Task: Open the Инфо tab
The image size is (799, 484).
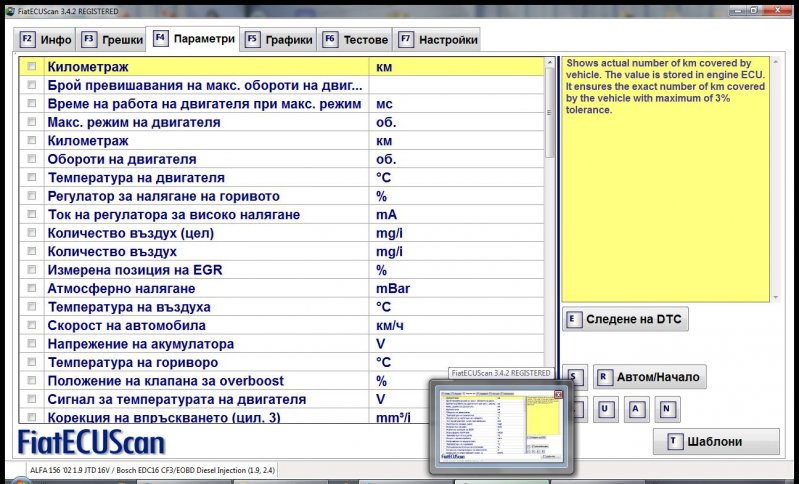Action: click(x=45, y=40)
